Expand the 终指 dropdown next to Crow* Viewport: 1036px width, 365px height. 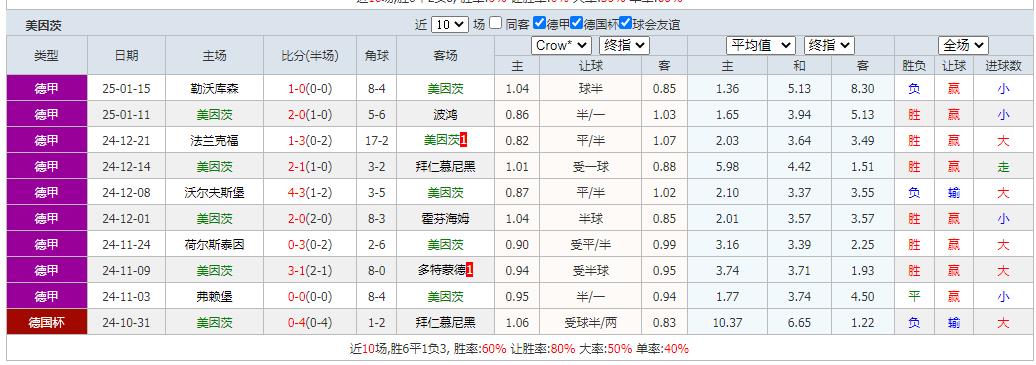point(624,46)
